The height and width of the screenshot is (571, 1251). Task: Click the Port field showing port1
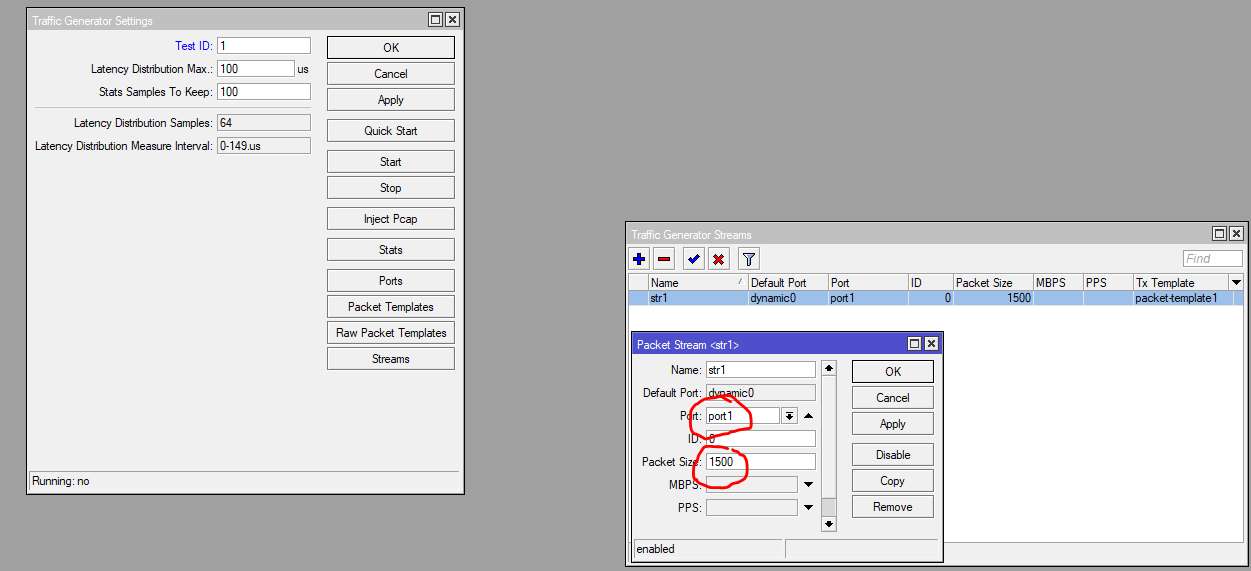pos(743,416)
